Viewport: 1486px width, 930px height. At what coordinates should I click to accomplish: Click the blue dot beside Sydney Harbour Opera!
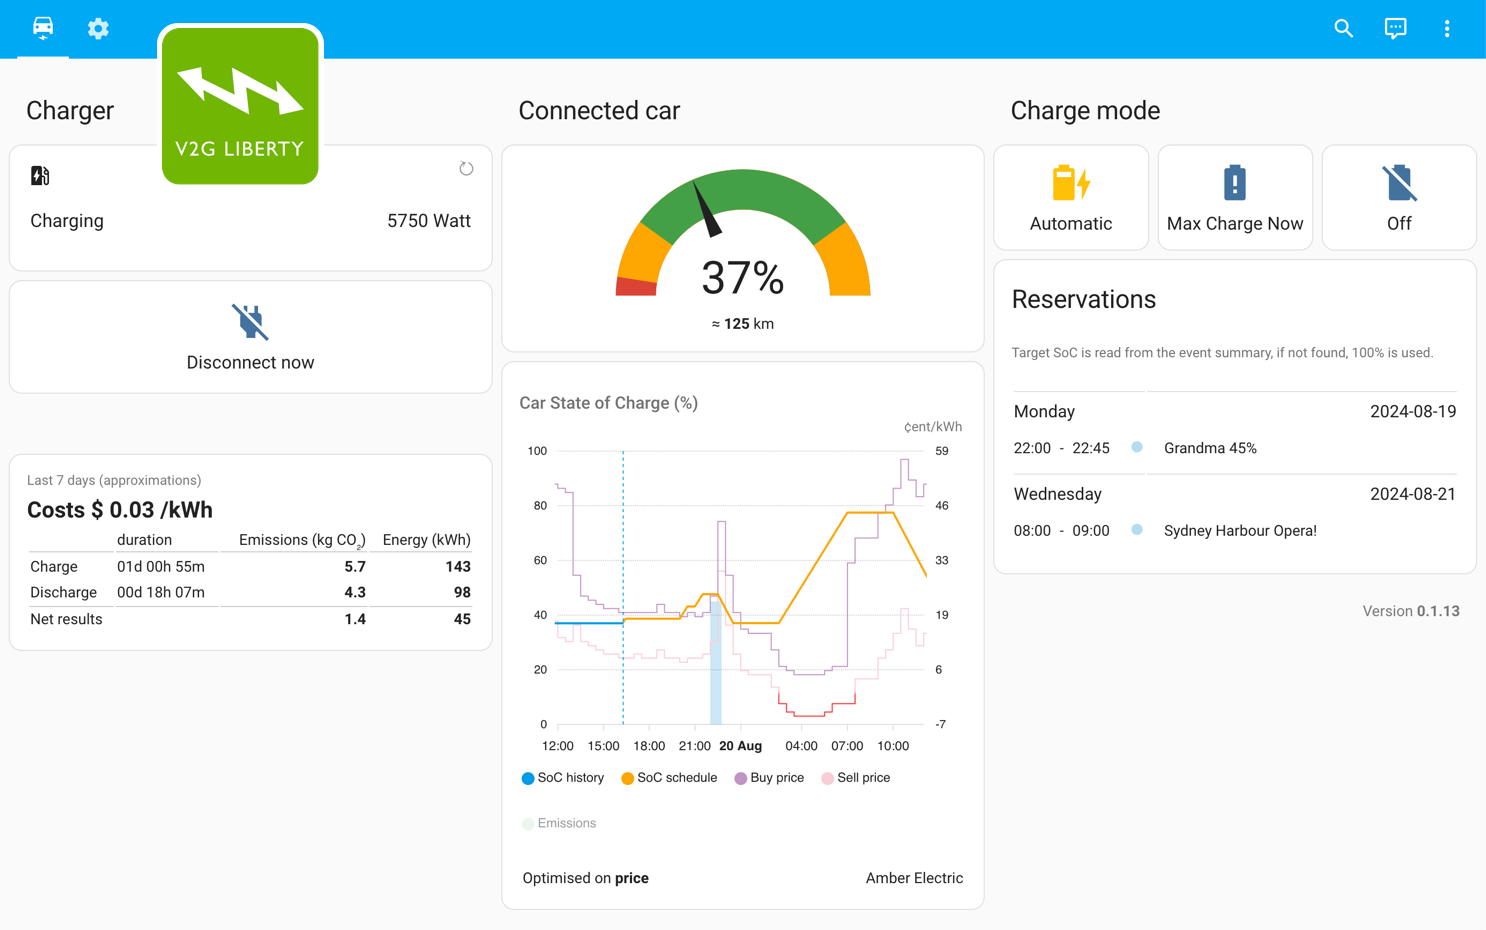1137,530
